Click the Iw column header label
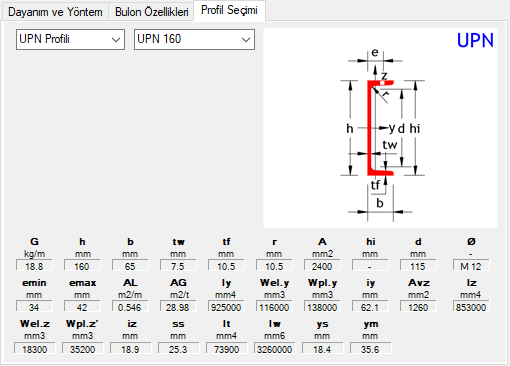This screenshot has width=510, height=366. (x=274, y=324)
